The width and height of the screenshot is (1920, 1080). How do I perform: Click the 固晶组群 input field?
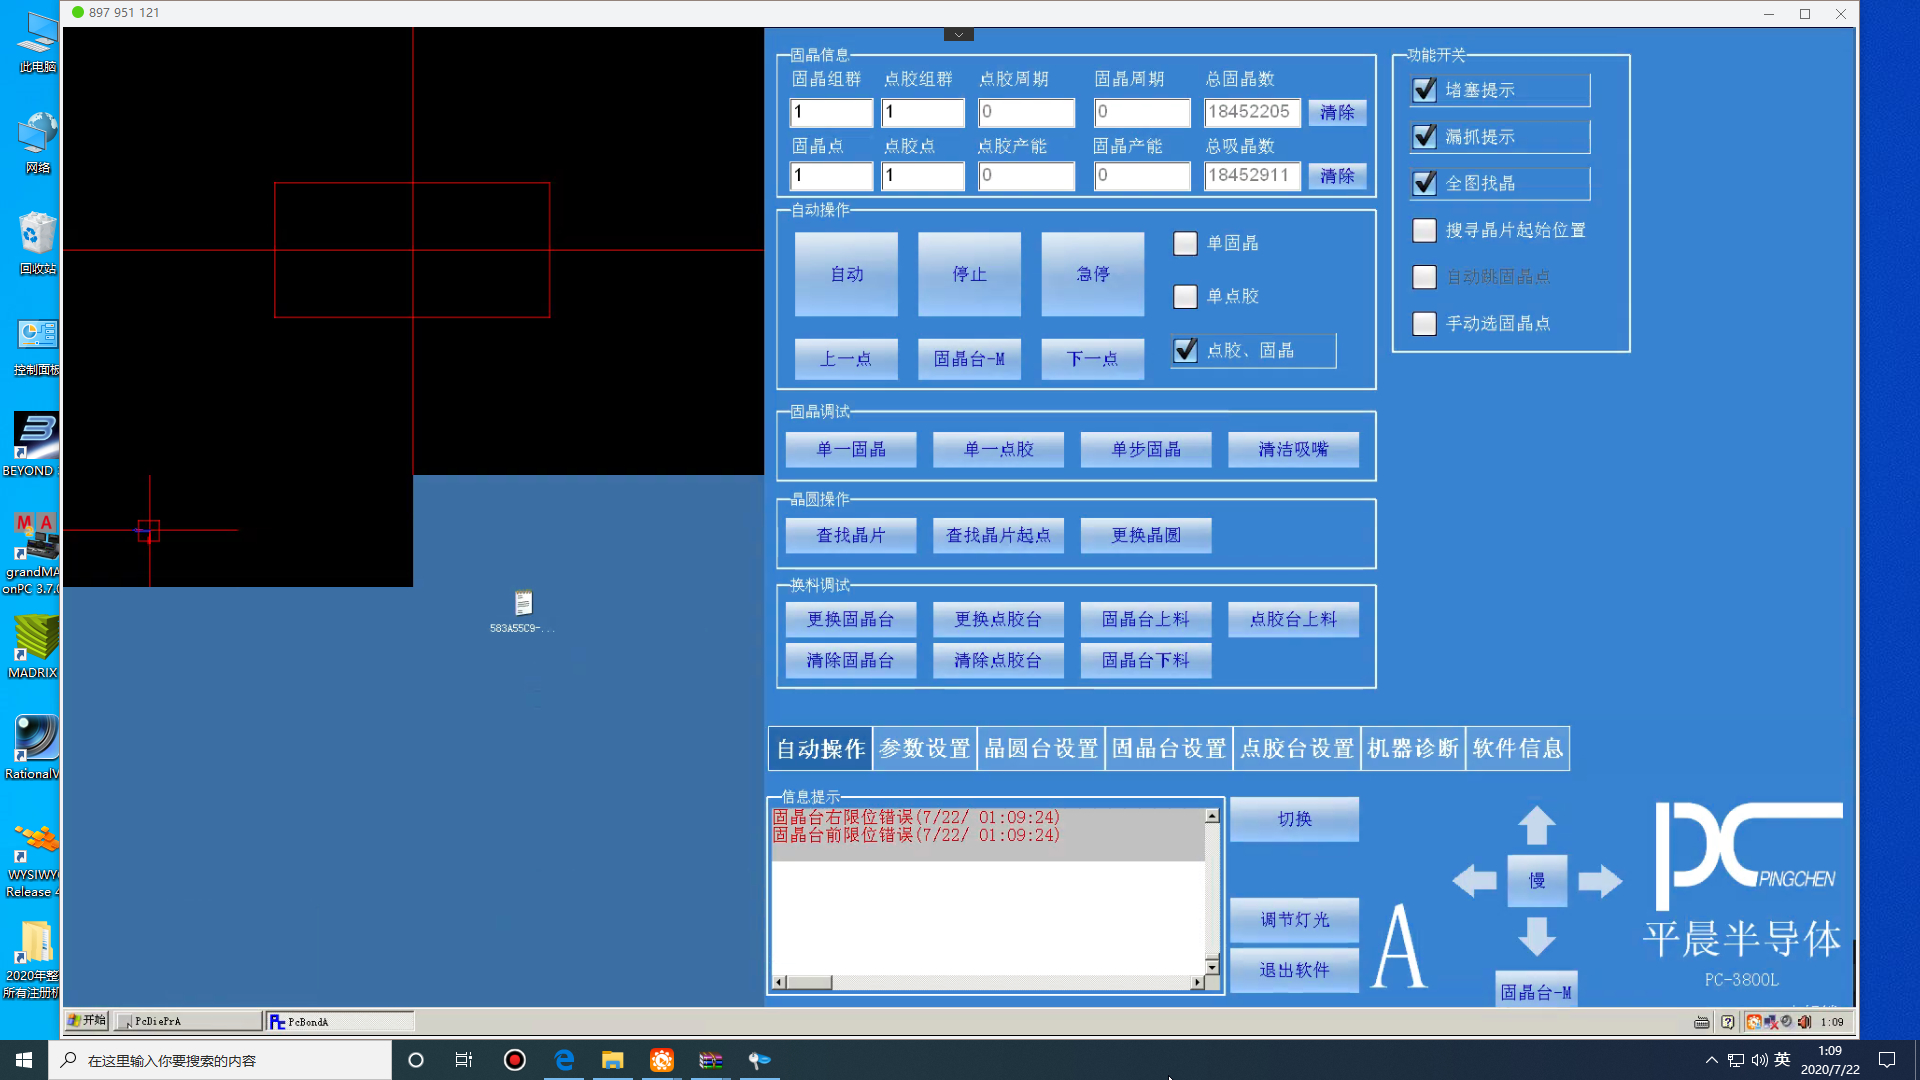[x=831, y=112]
